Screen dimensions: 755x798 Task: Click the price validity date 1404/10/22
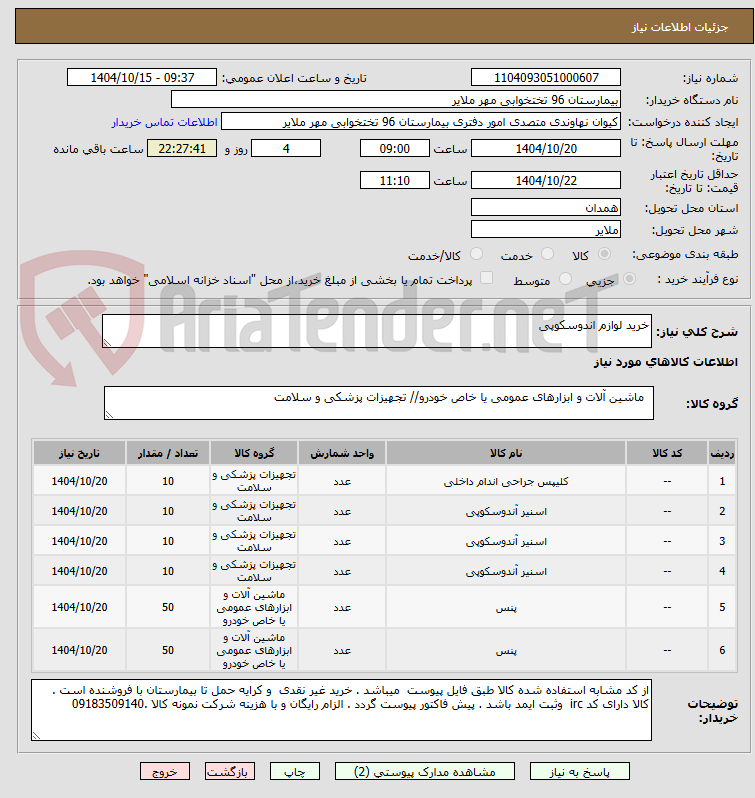point(546,181)
